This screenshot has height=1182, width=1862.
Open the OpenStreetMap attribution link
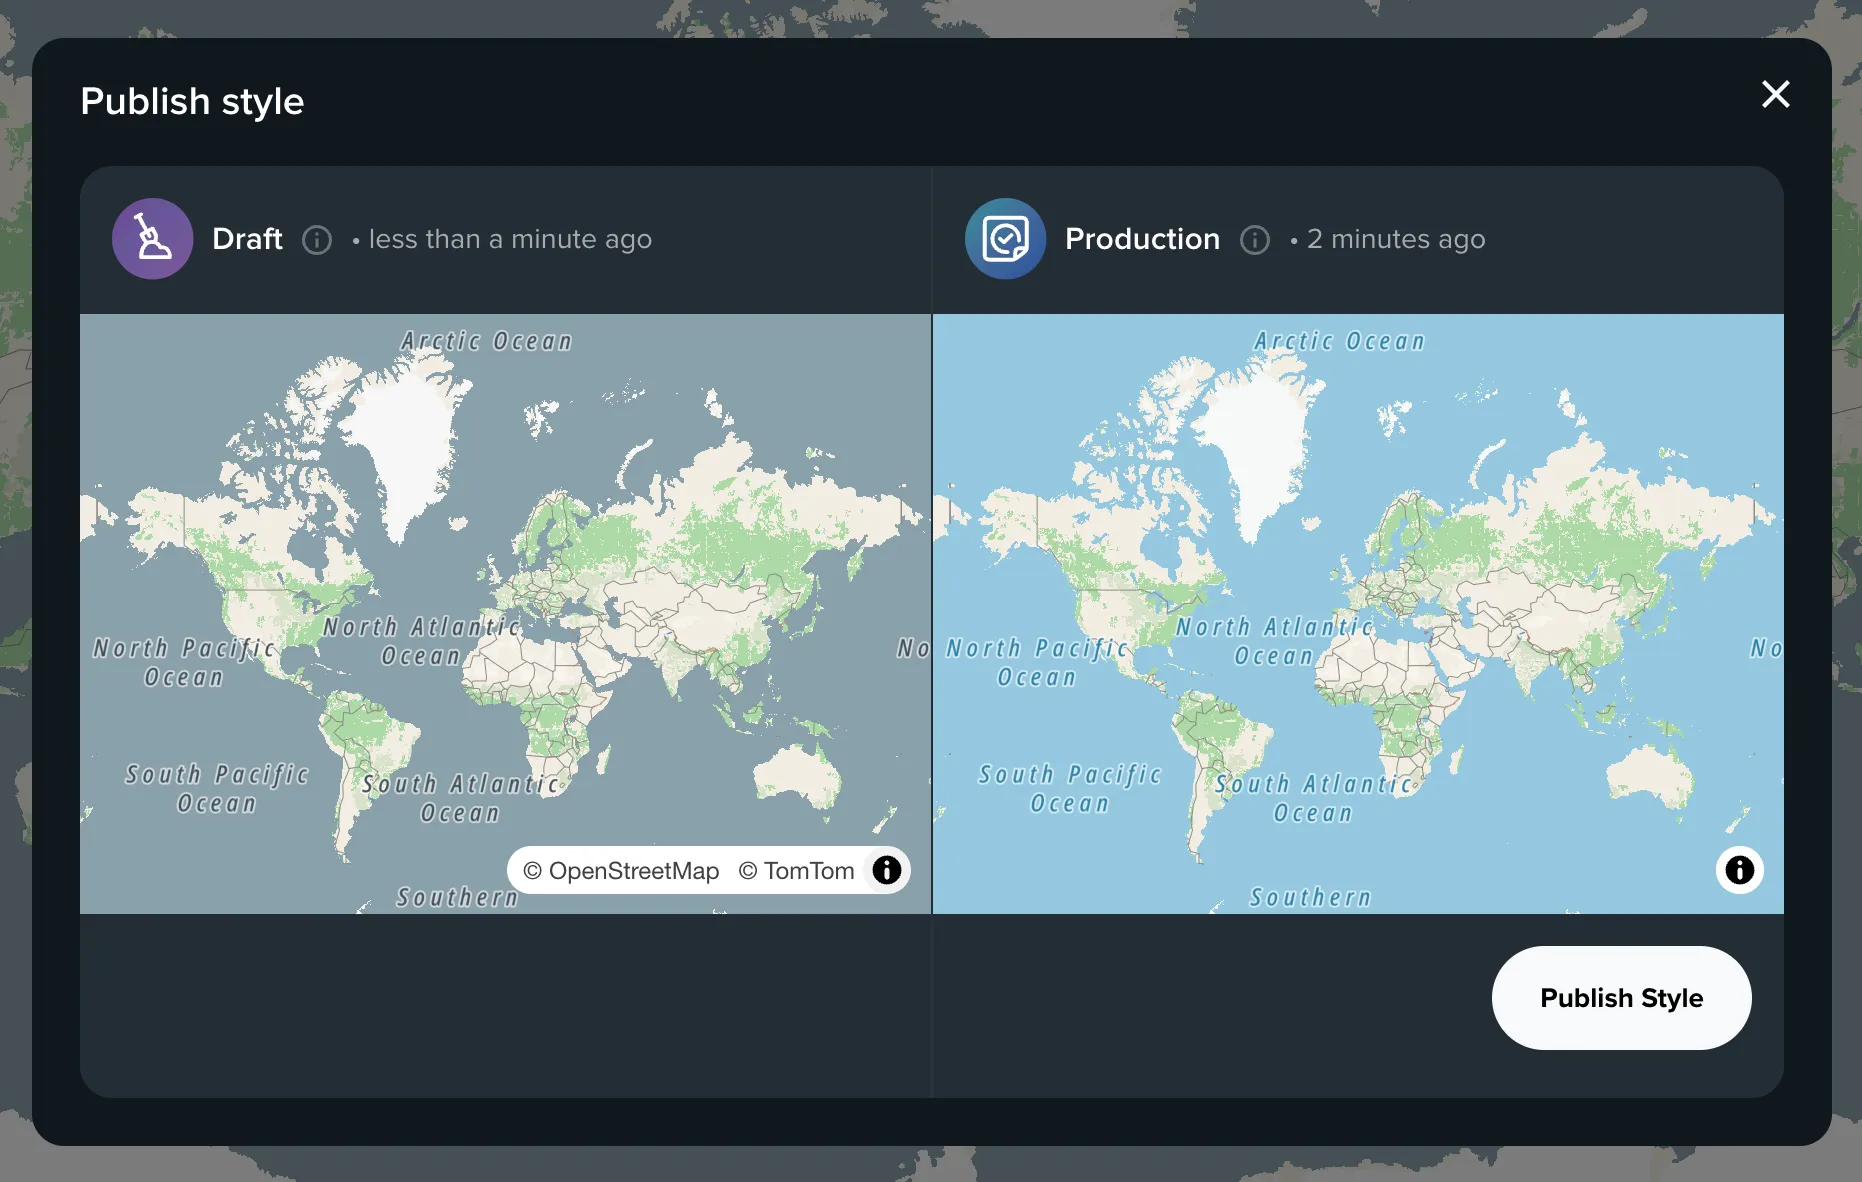(621, 871)
